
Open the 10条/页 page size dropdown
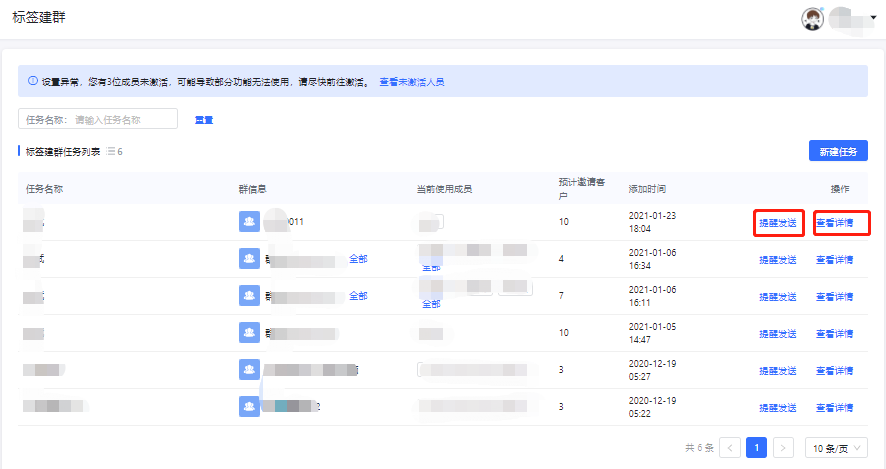pyautogui.click(x=836, y=448)
